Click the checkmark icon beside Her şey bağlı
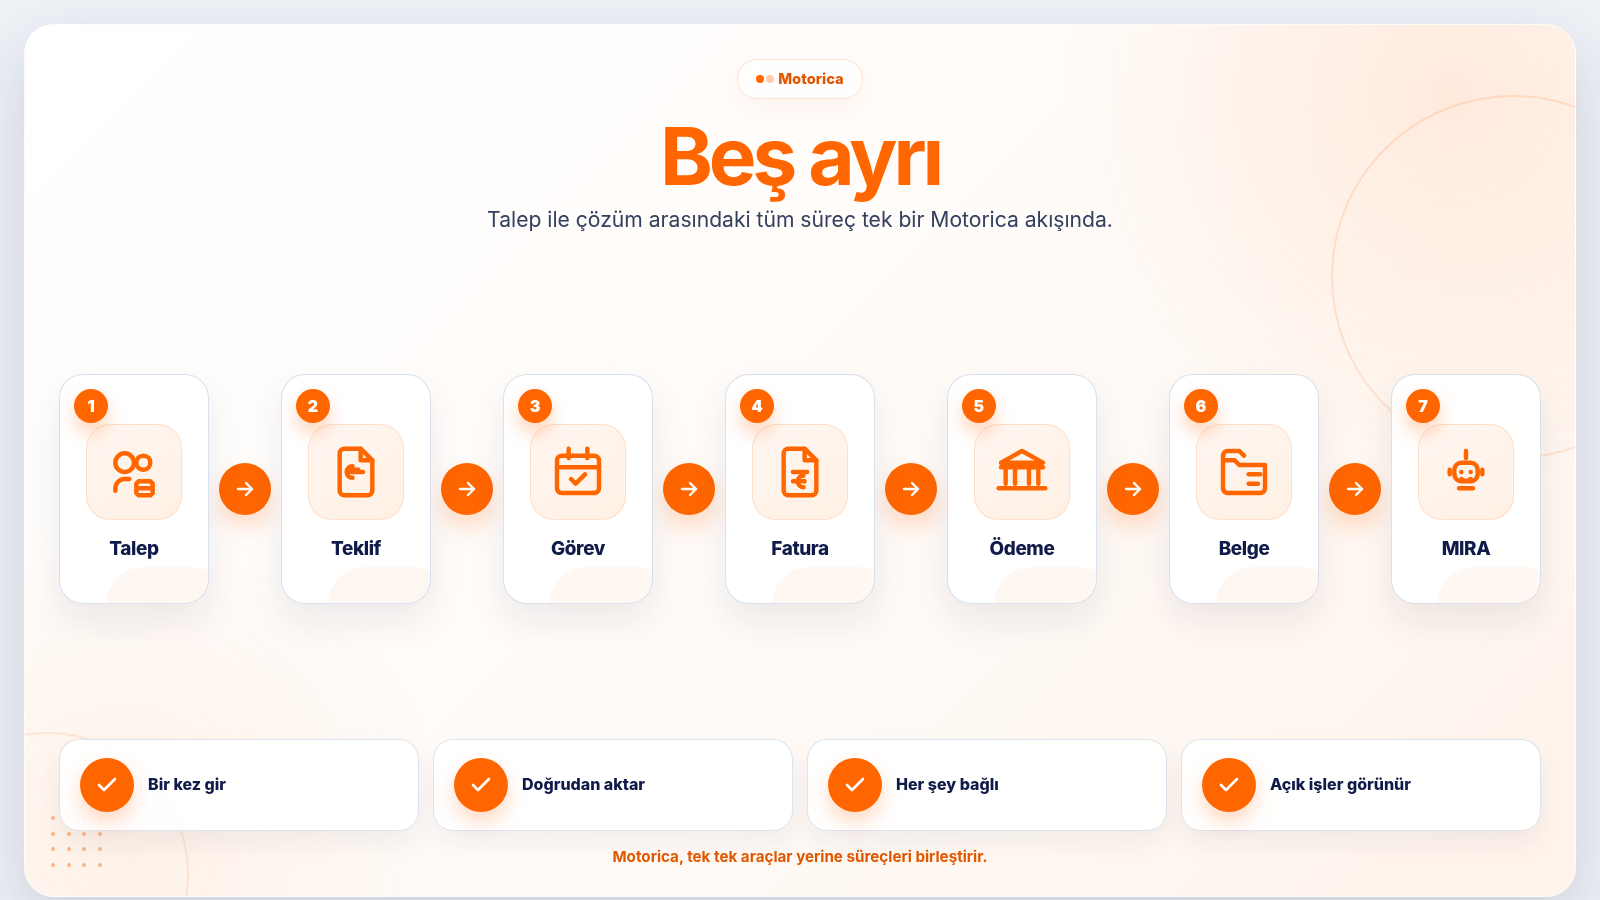The width and height of the screenshot is (1600, 900). [855, 785]
